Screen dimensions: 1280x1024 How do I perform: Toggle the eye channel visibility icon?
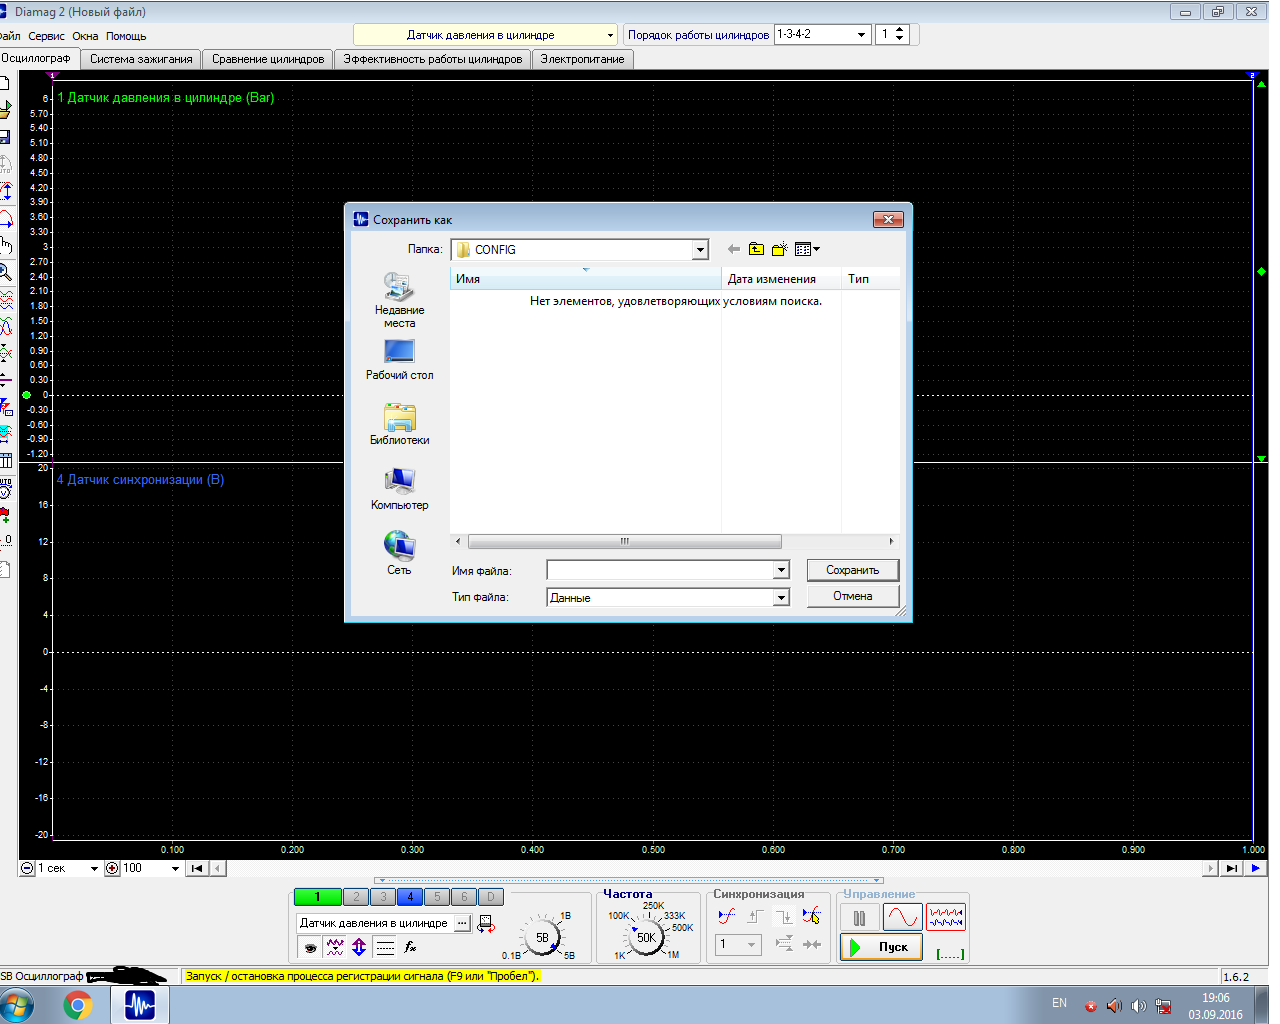click(x=311, y=947)
